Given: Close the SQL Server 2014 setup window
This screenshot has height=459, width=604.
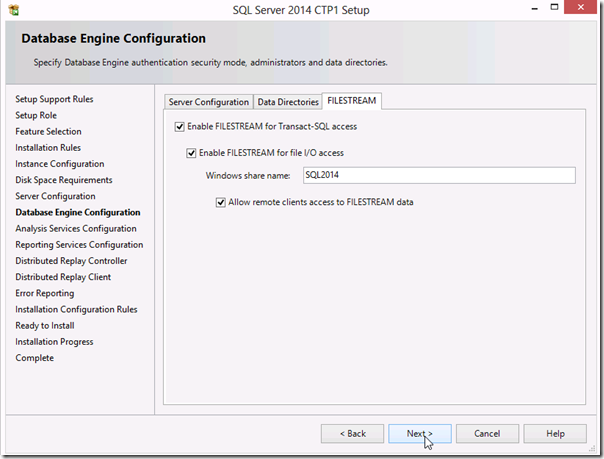Looking at the screenshot, I should coord(581,7).
